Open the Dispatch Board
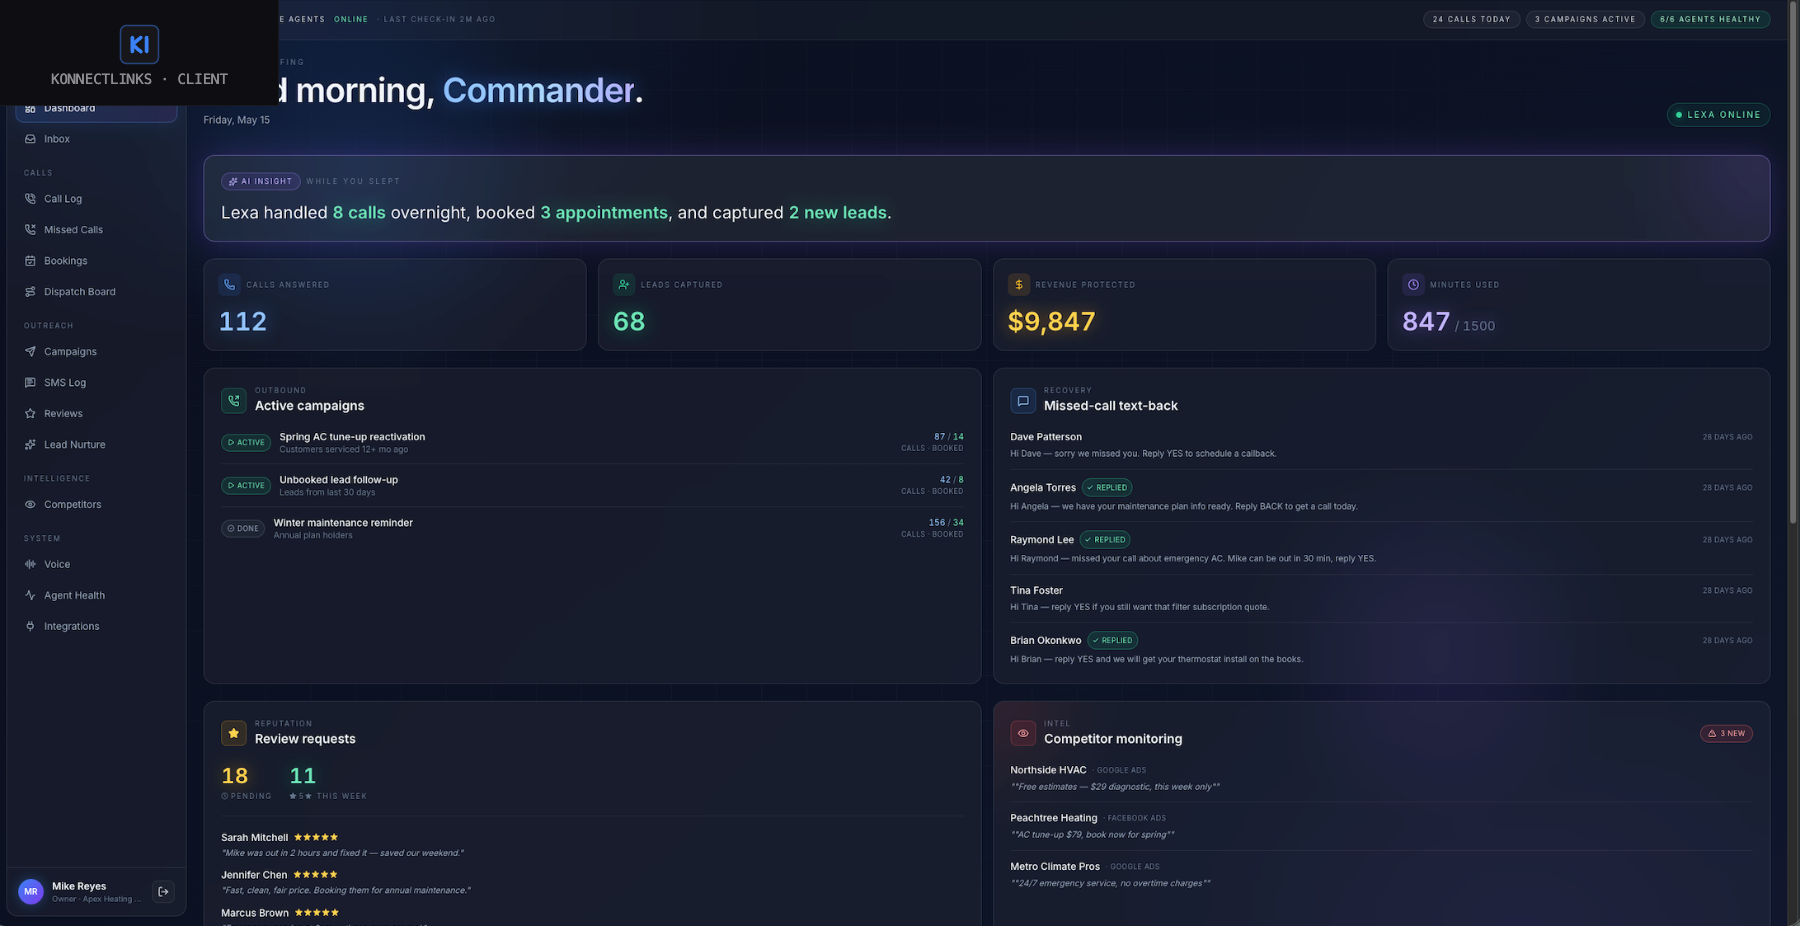The width and height of the screenshot is (1800, 926). [96, 292]
